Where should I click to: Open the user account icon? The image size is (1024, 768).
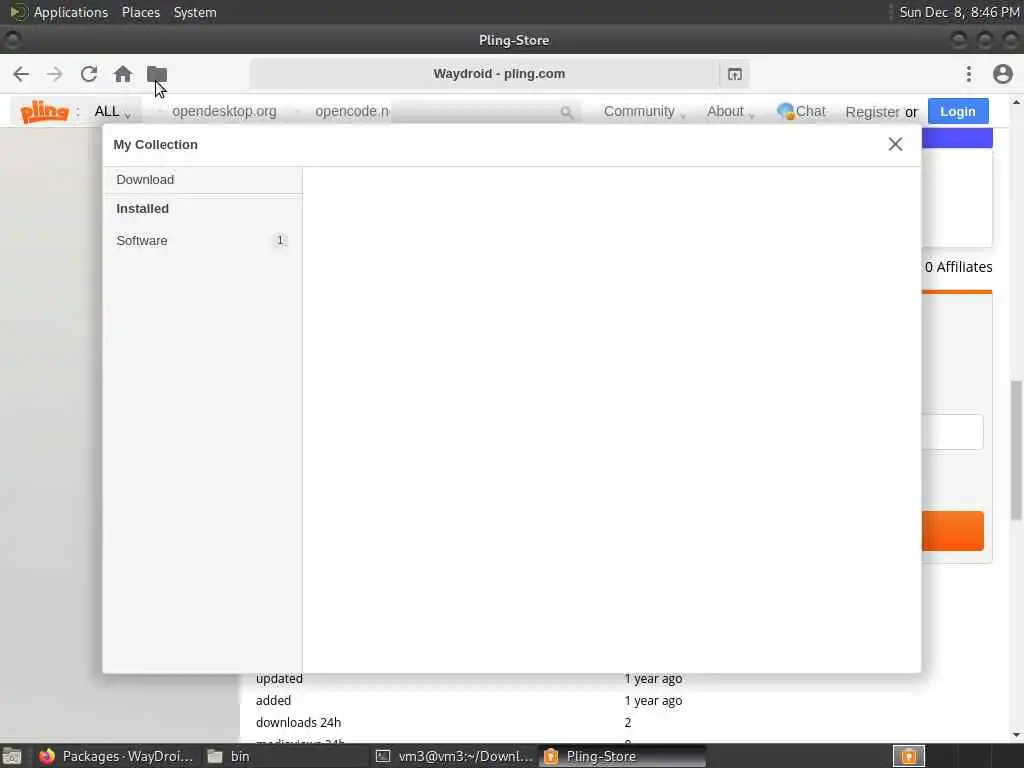click(x=1002, y=74)
